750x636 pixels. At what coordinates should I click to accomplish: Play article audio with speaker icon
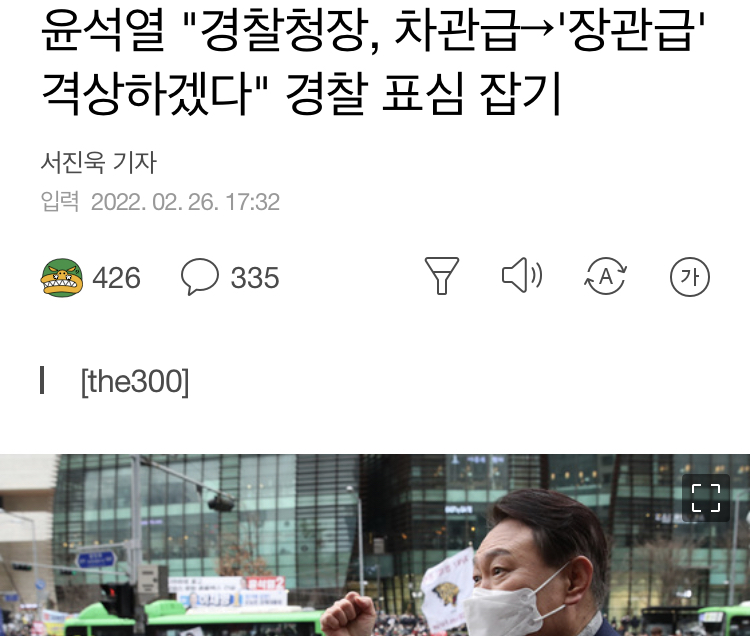click(x=522, y=275)
